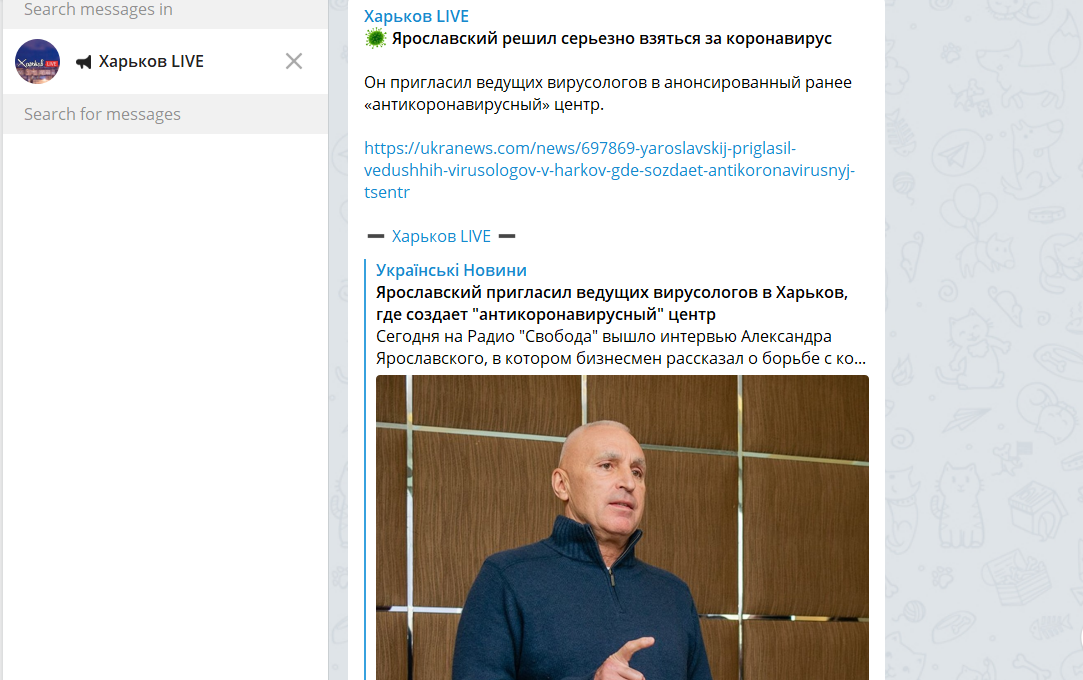Click the message text about «антикоронавирусный» центр

(608, 93)
